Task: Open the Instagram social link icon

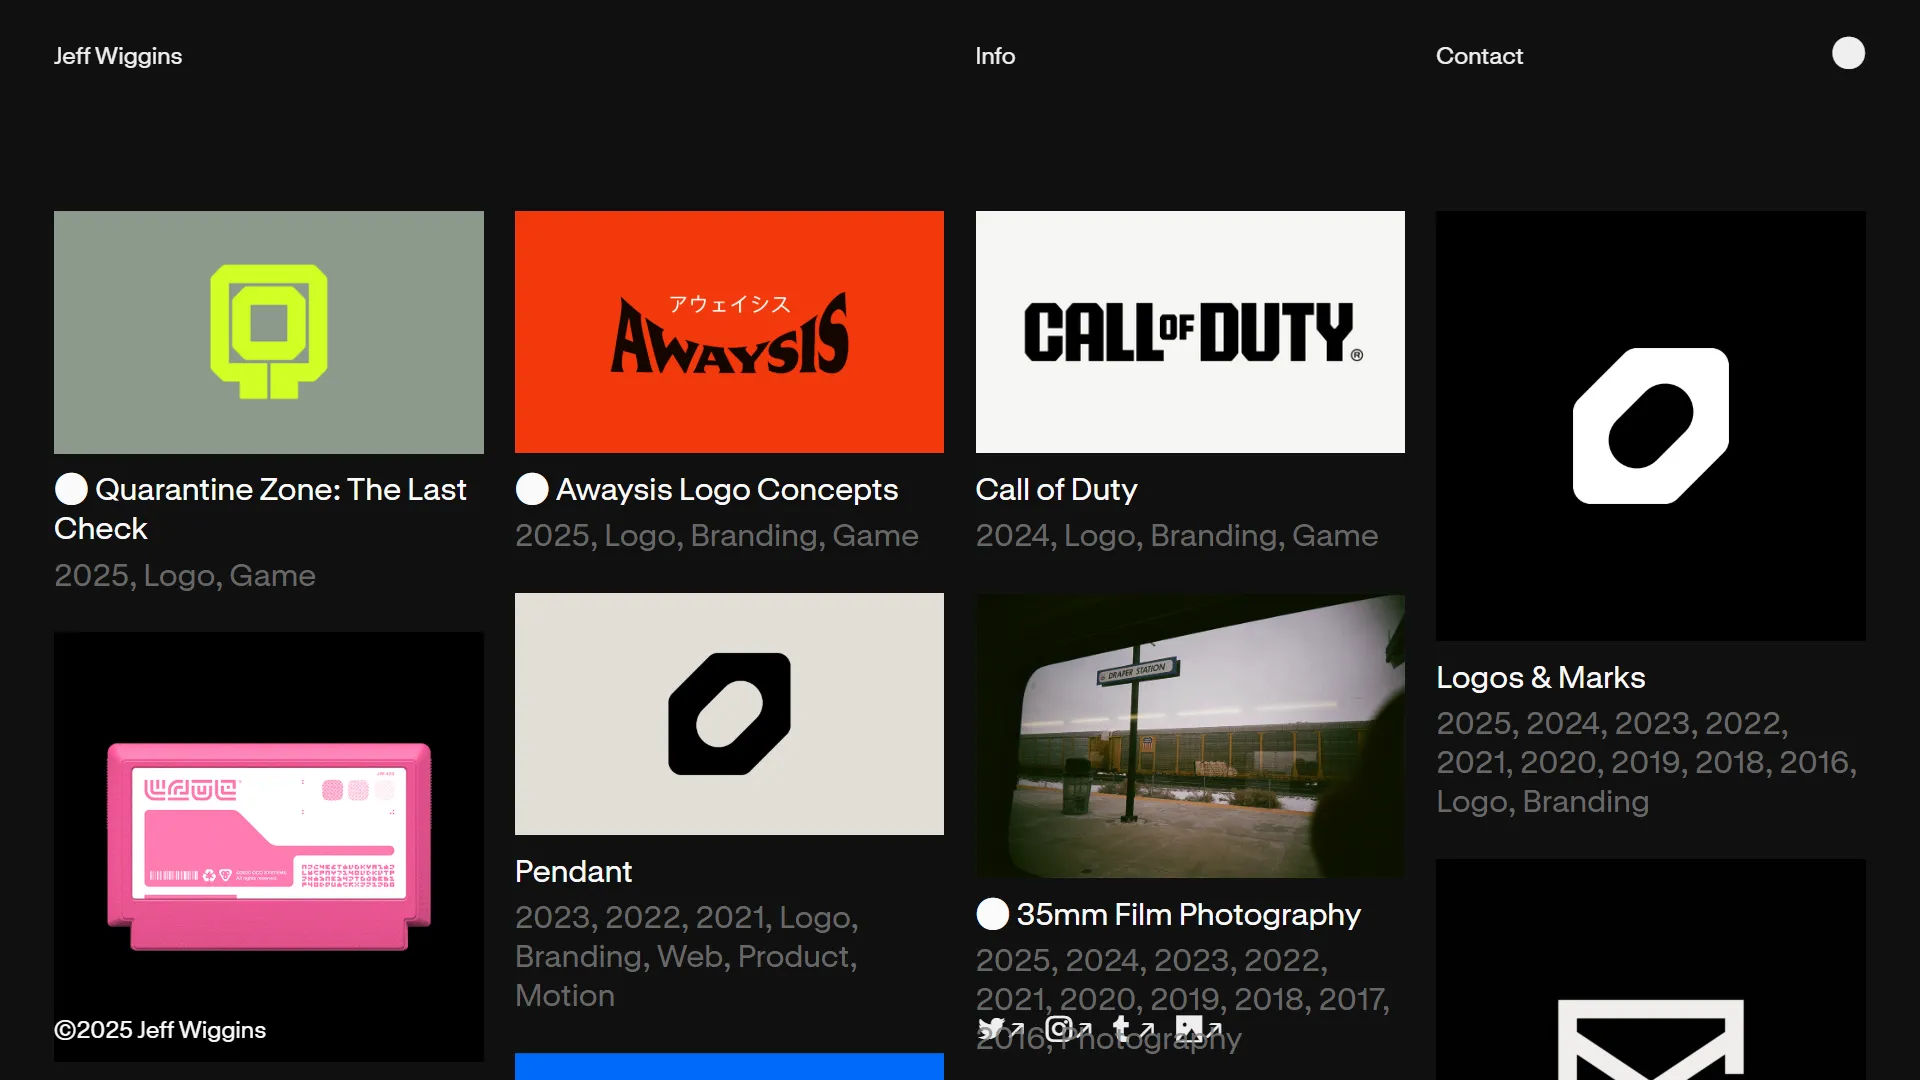Action: [x=1059, y=1028]
